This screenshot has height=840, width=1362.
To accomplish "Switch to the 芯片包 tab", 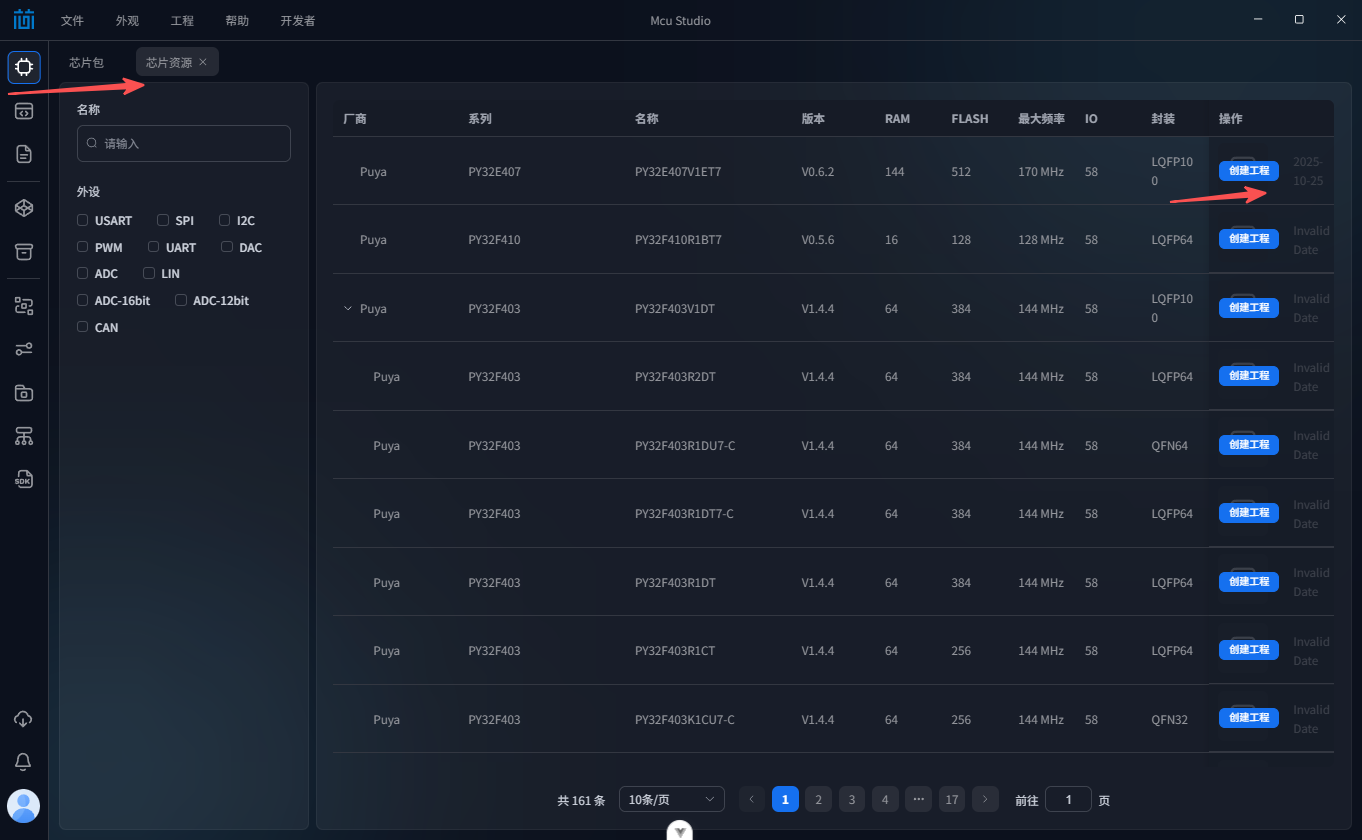I will point(87,62).
